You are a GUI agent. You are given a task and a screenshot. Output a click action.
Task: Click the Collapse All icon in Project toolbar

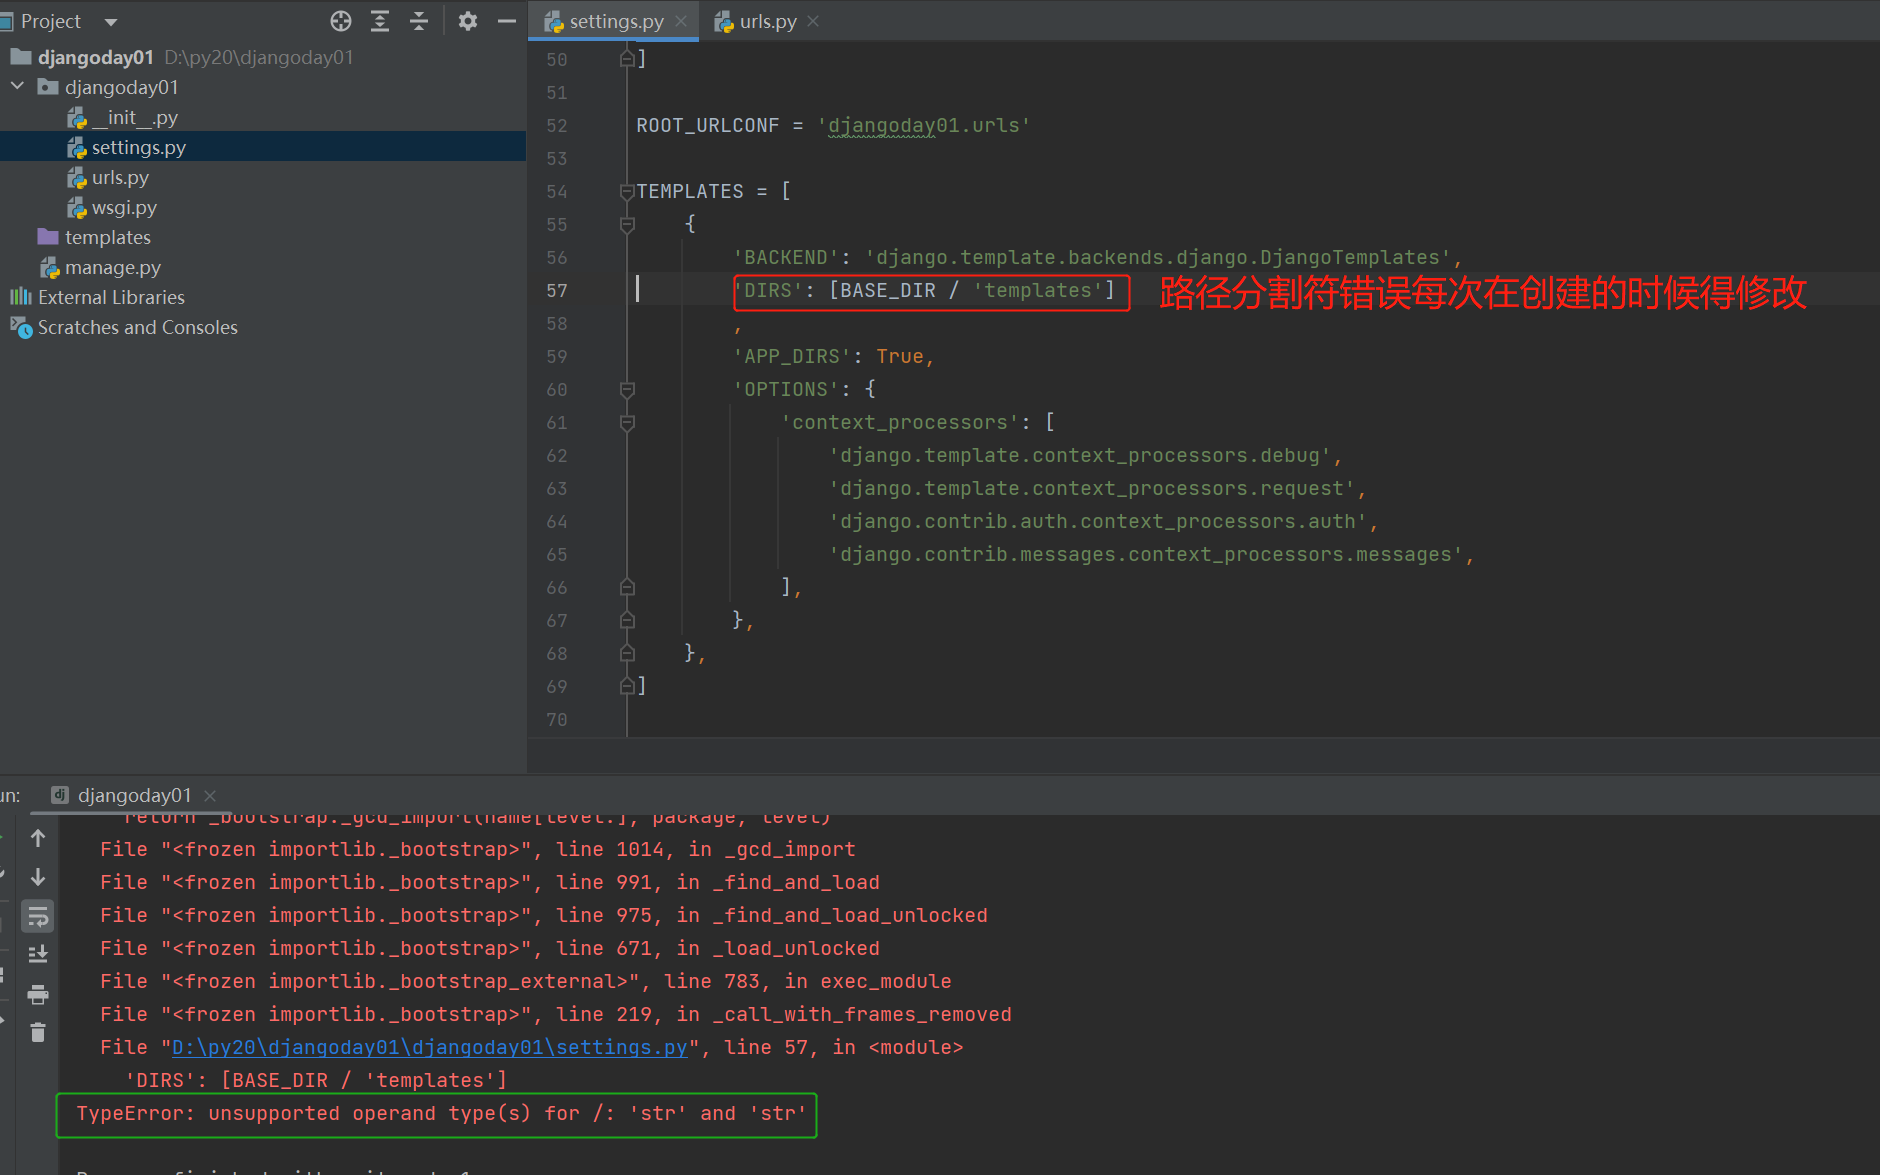pos(419,21)
